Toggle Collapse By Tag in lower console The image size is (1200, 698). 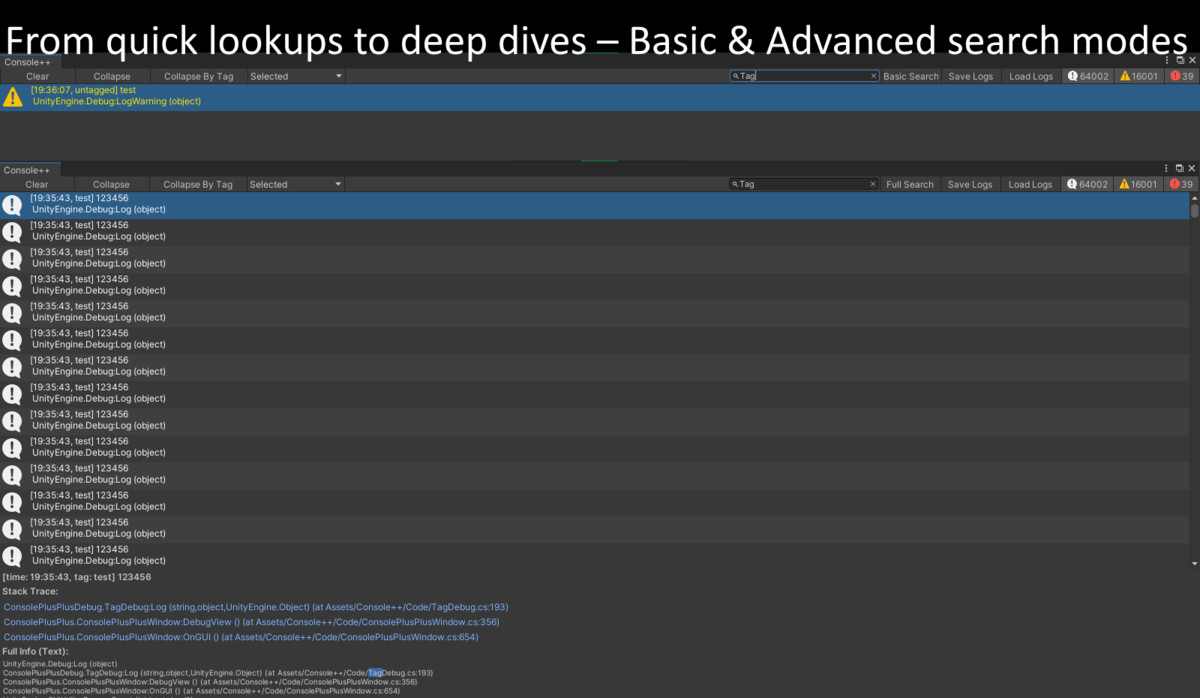[x=198, y=184]
